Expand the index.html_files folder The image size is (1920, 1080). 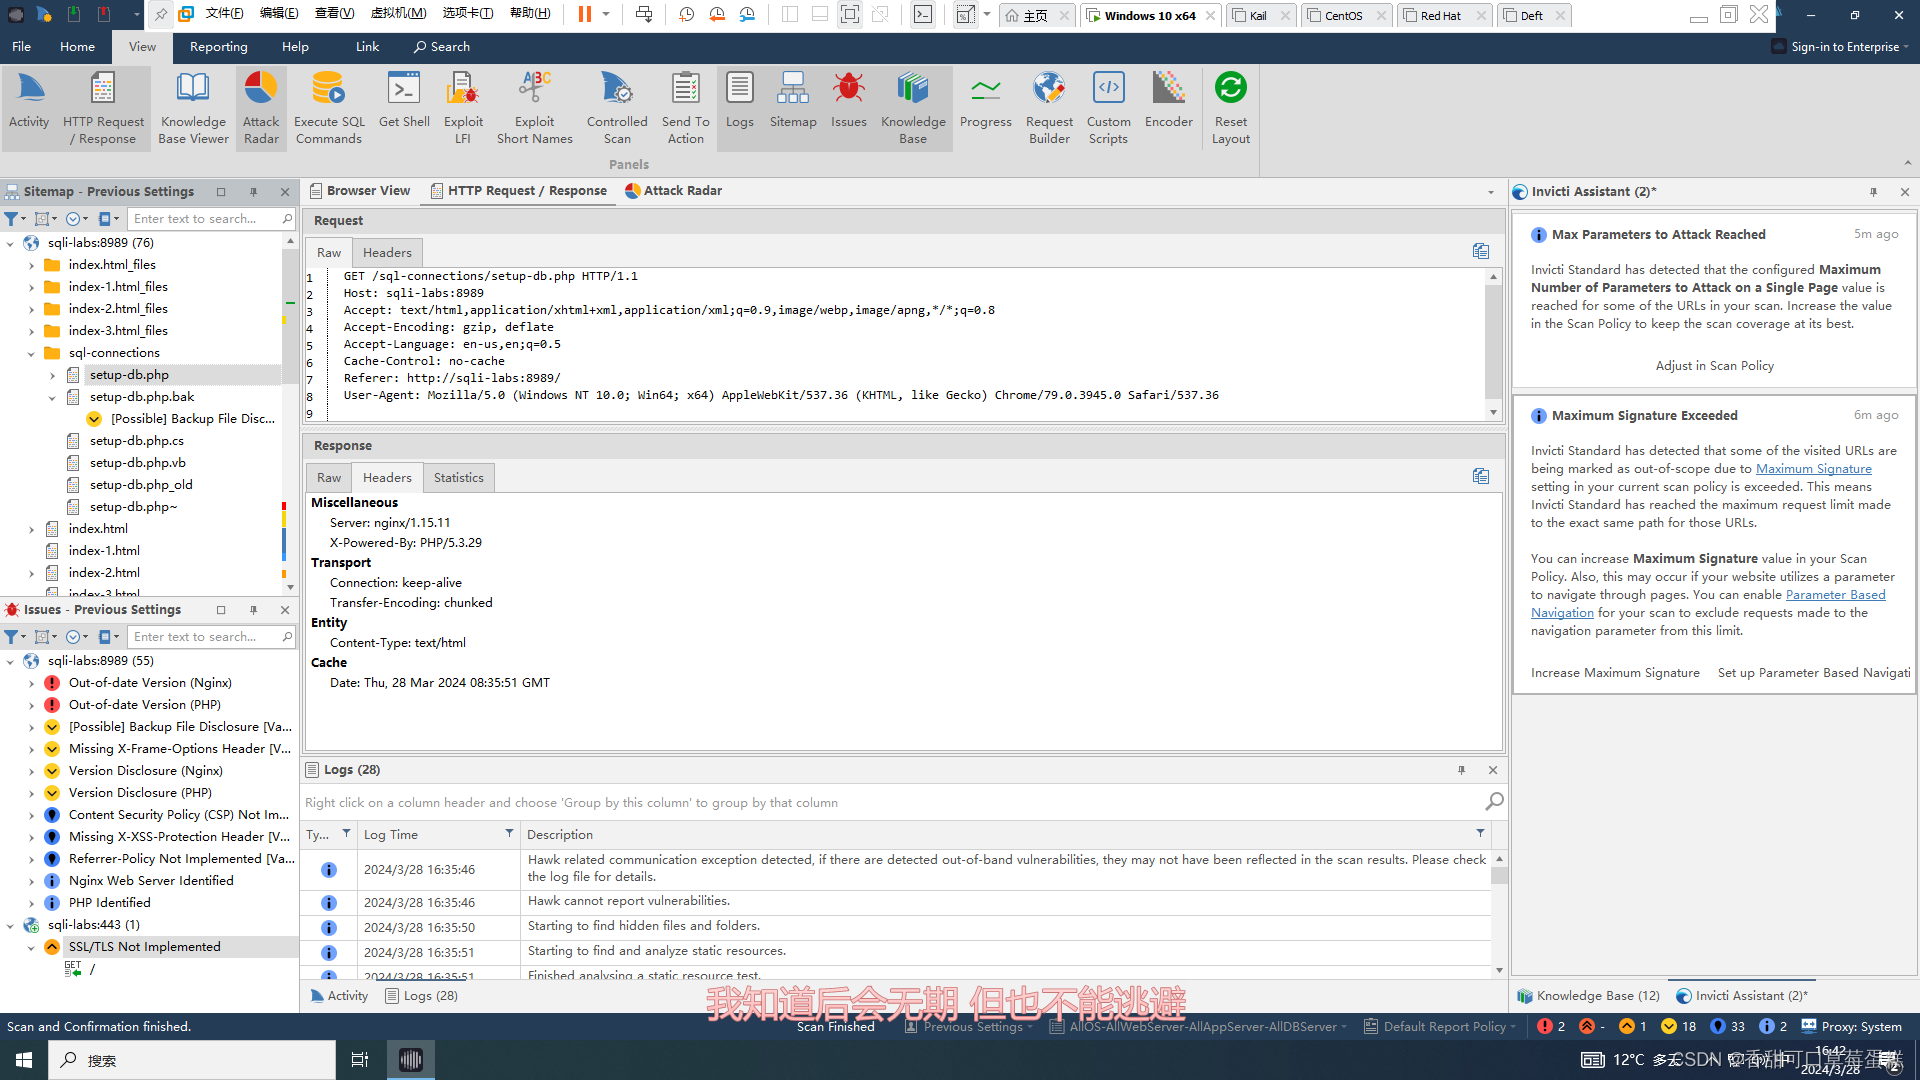coord(31,265)
